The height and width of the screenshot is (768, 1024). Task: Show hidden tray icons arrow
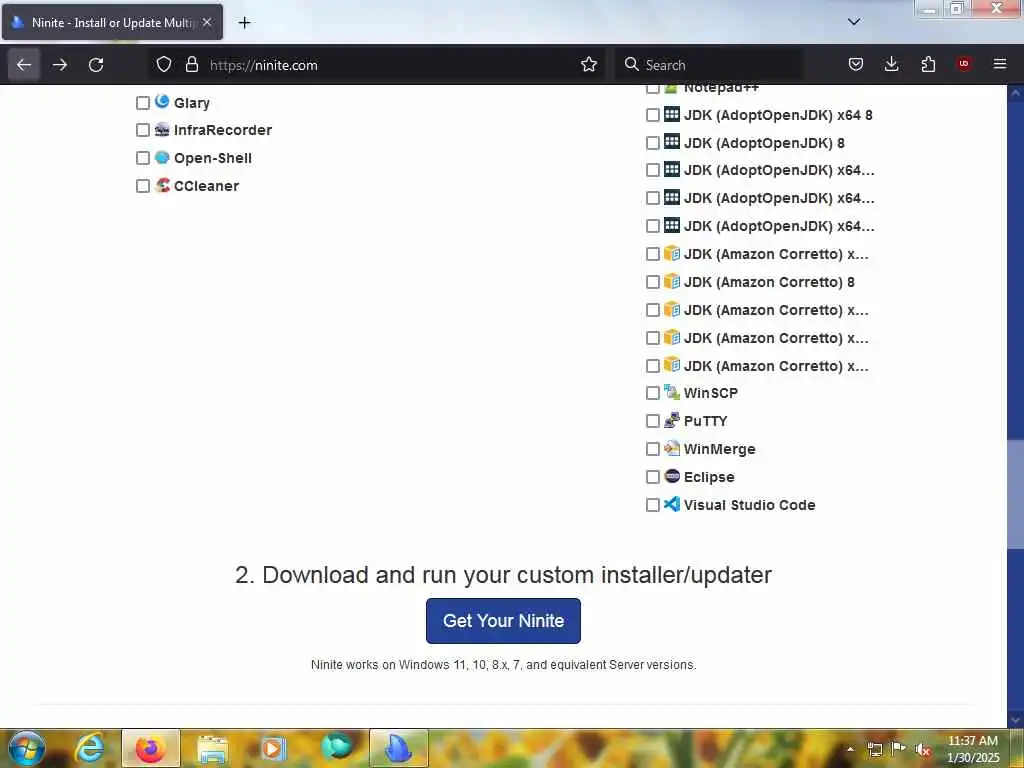[x=850, y=749]
